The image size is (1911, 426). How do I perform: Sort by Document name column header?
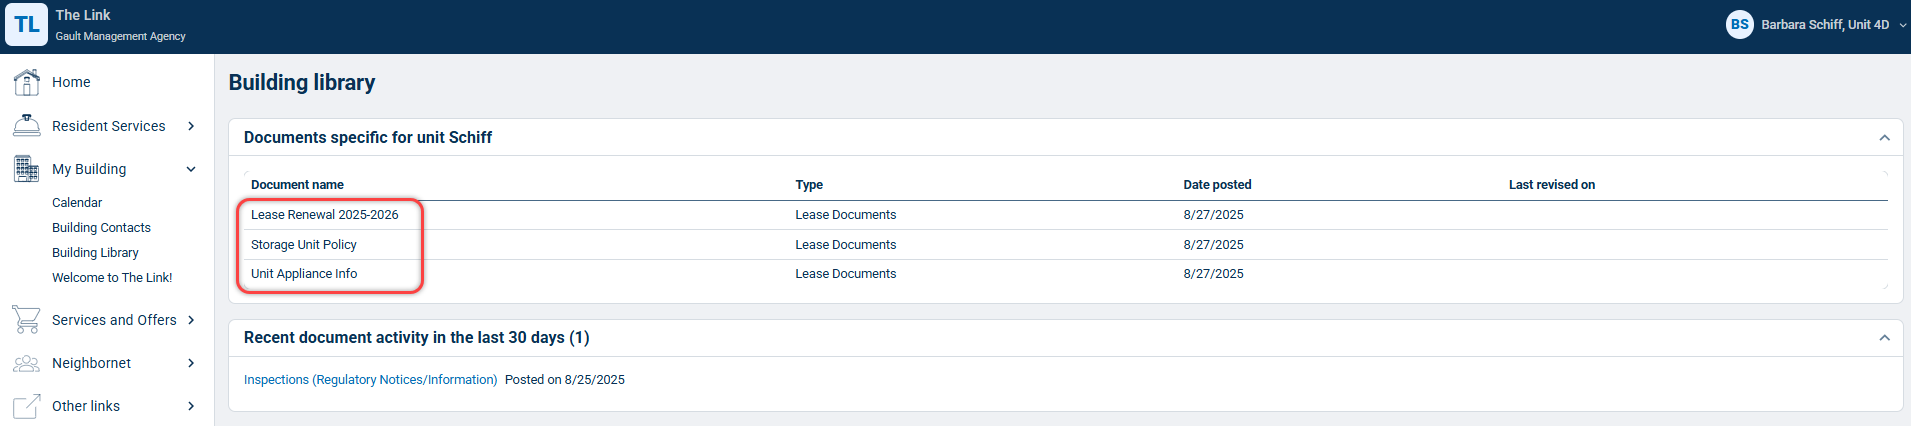297,185
